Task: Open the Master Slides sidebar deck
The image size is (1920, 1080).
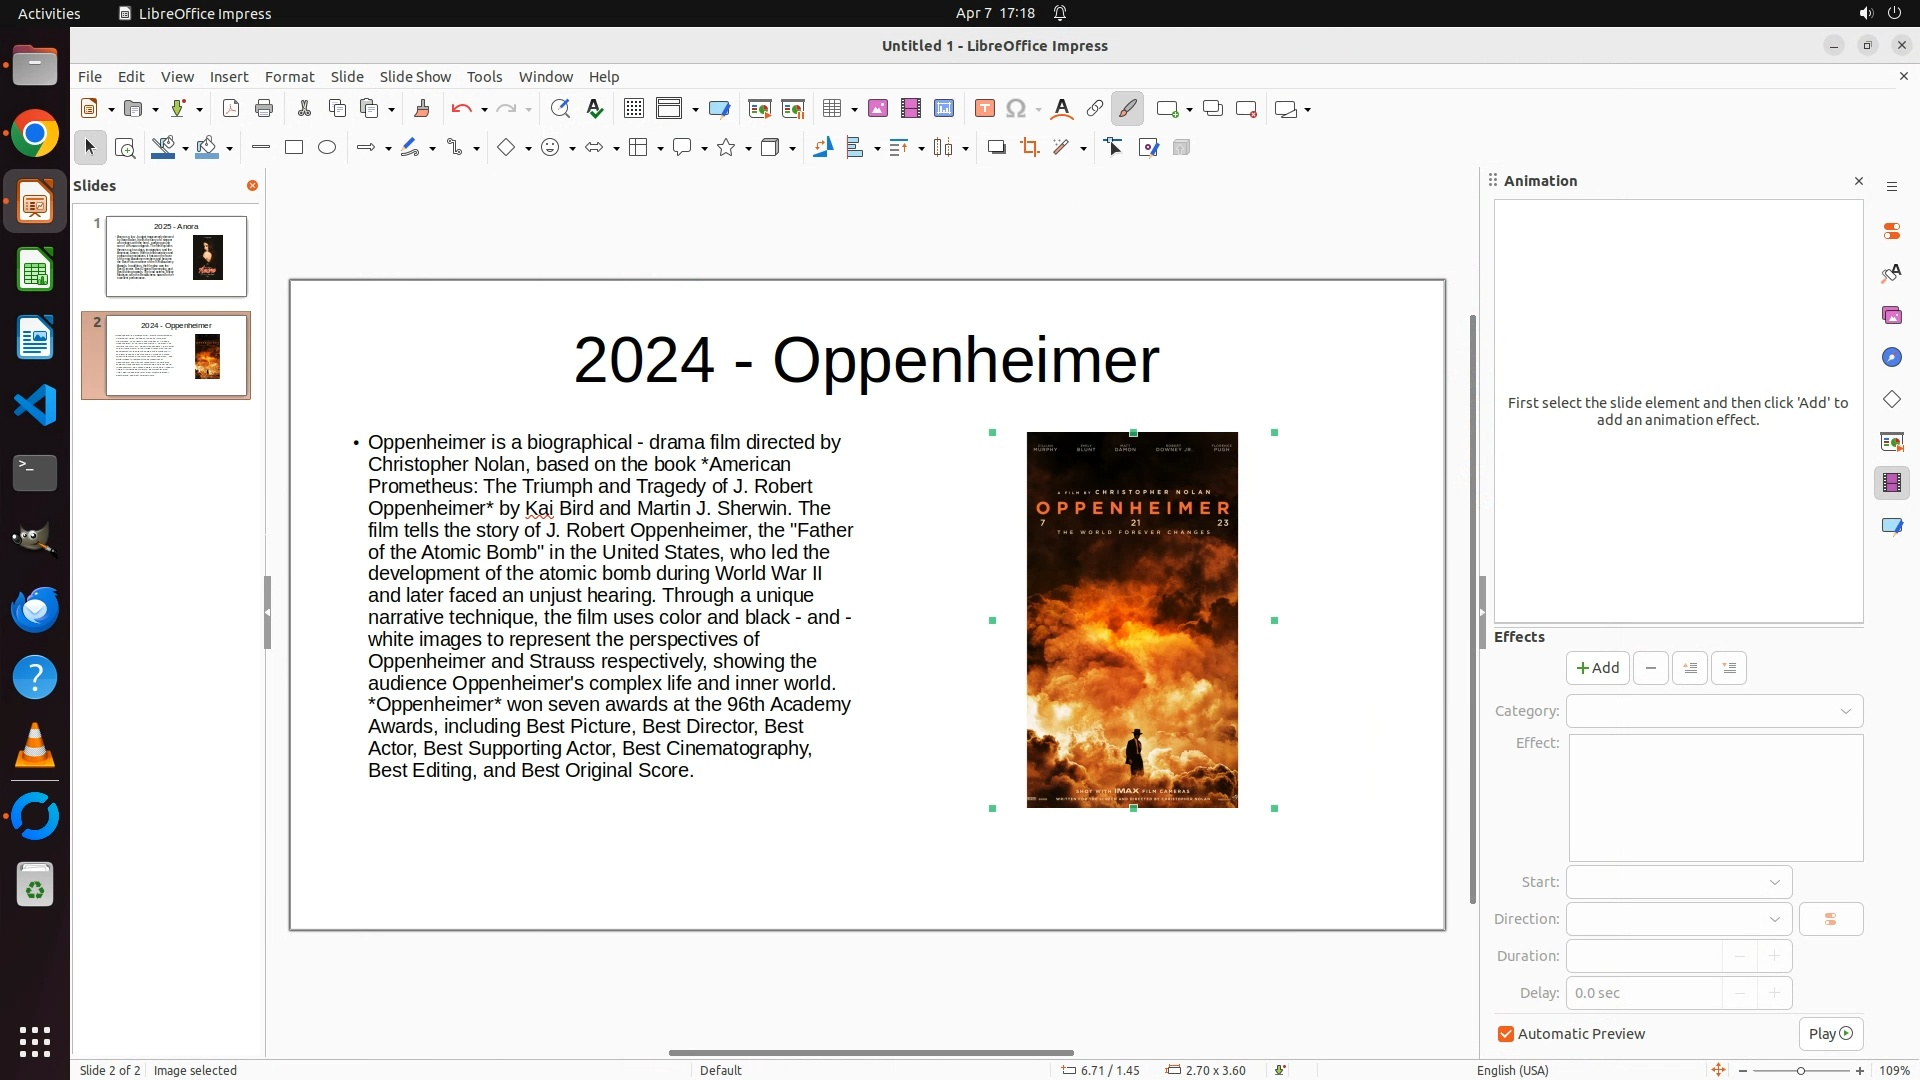Action: tap(1891, 526)
